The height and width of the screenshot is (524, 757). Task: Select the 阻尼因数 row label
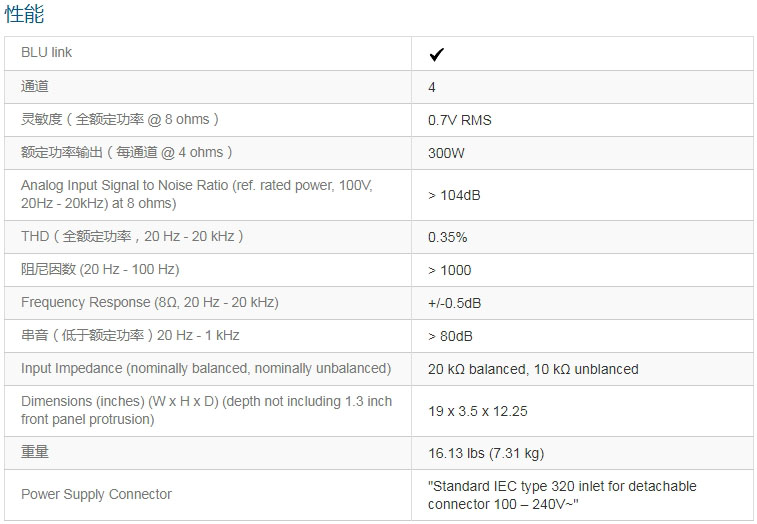pyautogui.click(x=100, y=270)
